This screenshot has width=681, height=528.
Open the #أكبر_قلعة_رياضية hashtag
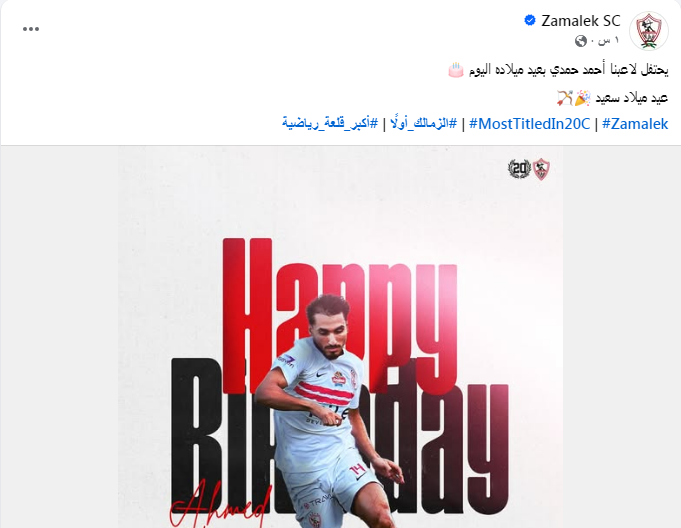330,124
